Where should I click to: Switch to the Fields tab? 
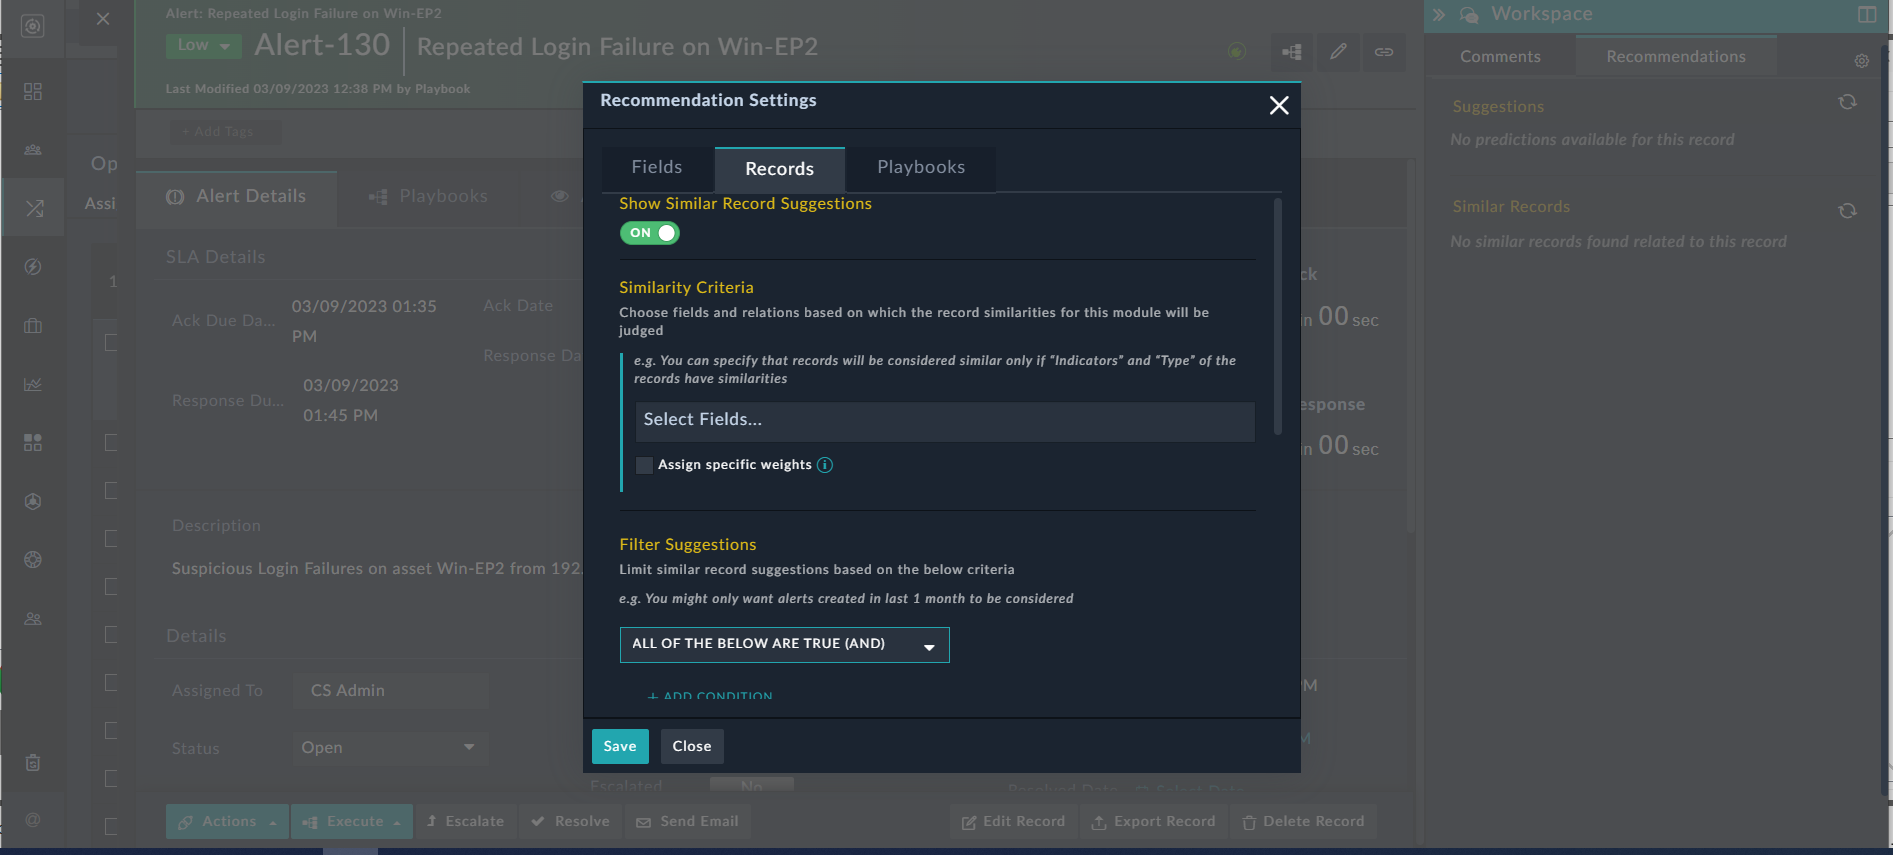point(657,168)
